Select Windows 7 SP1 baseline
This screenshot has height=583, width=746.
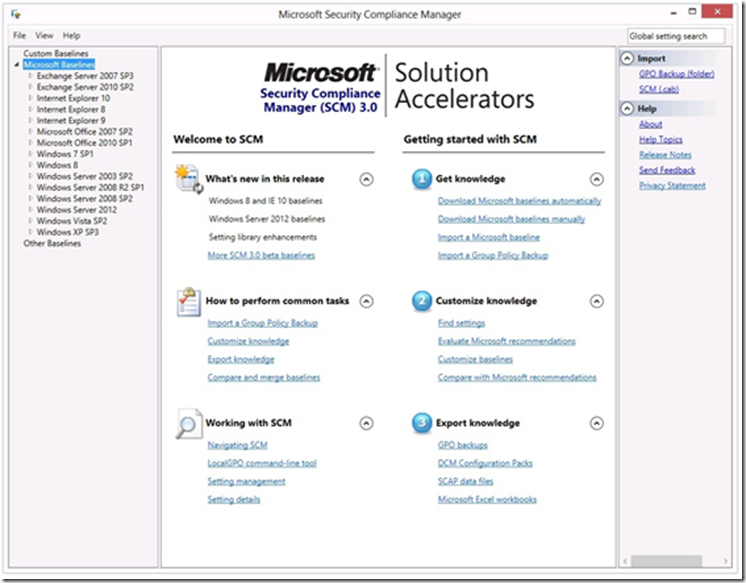click(65, 154)
